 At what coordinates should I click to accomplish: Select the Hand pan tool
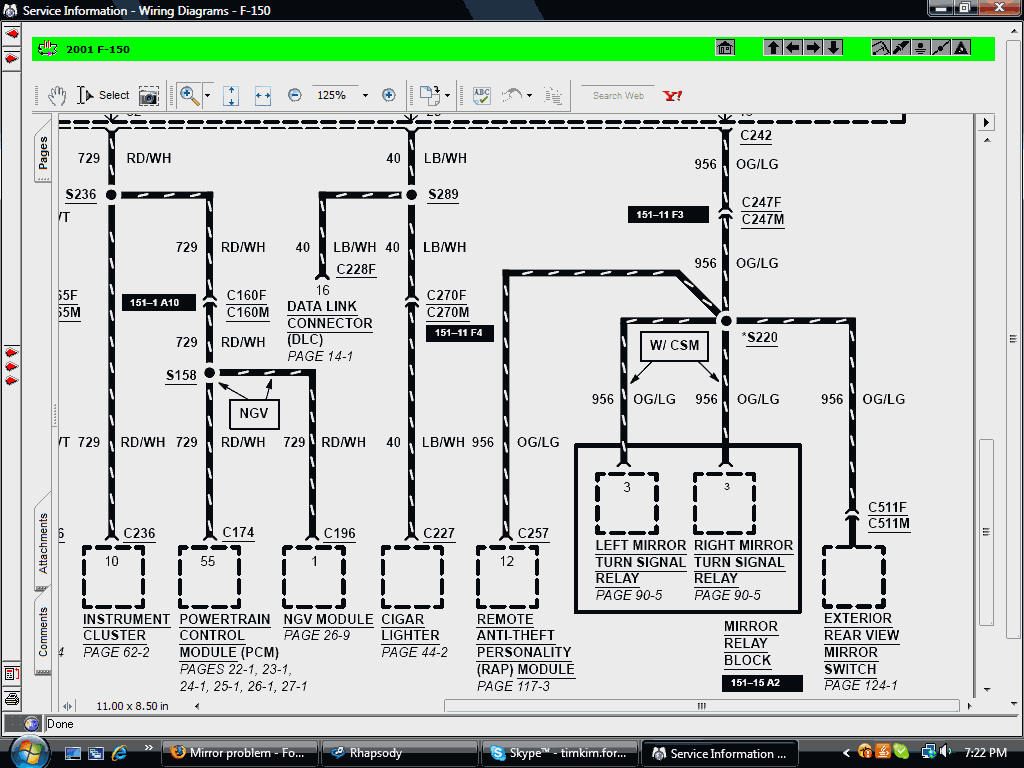click(x=58, y=95)
